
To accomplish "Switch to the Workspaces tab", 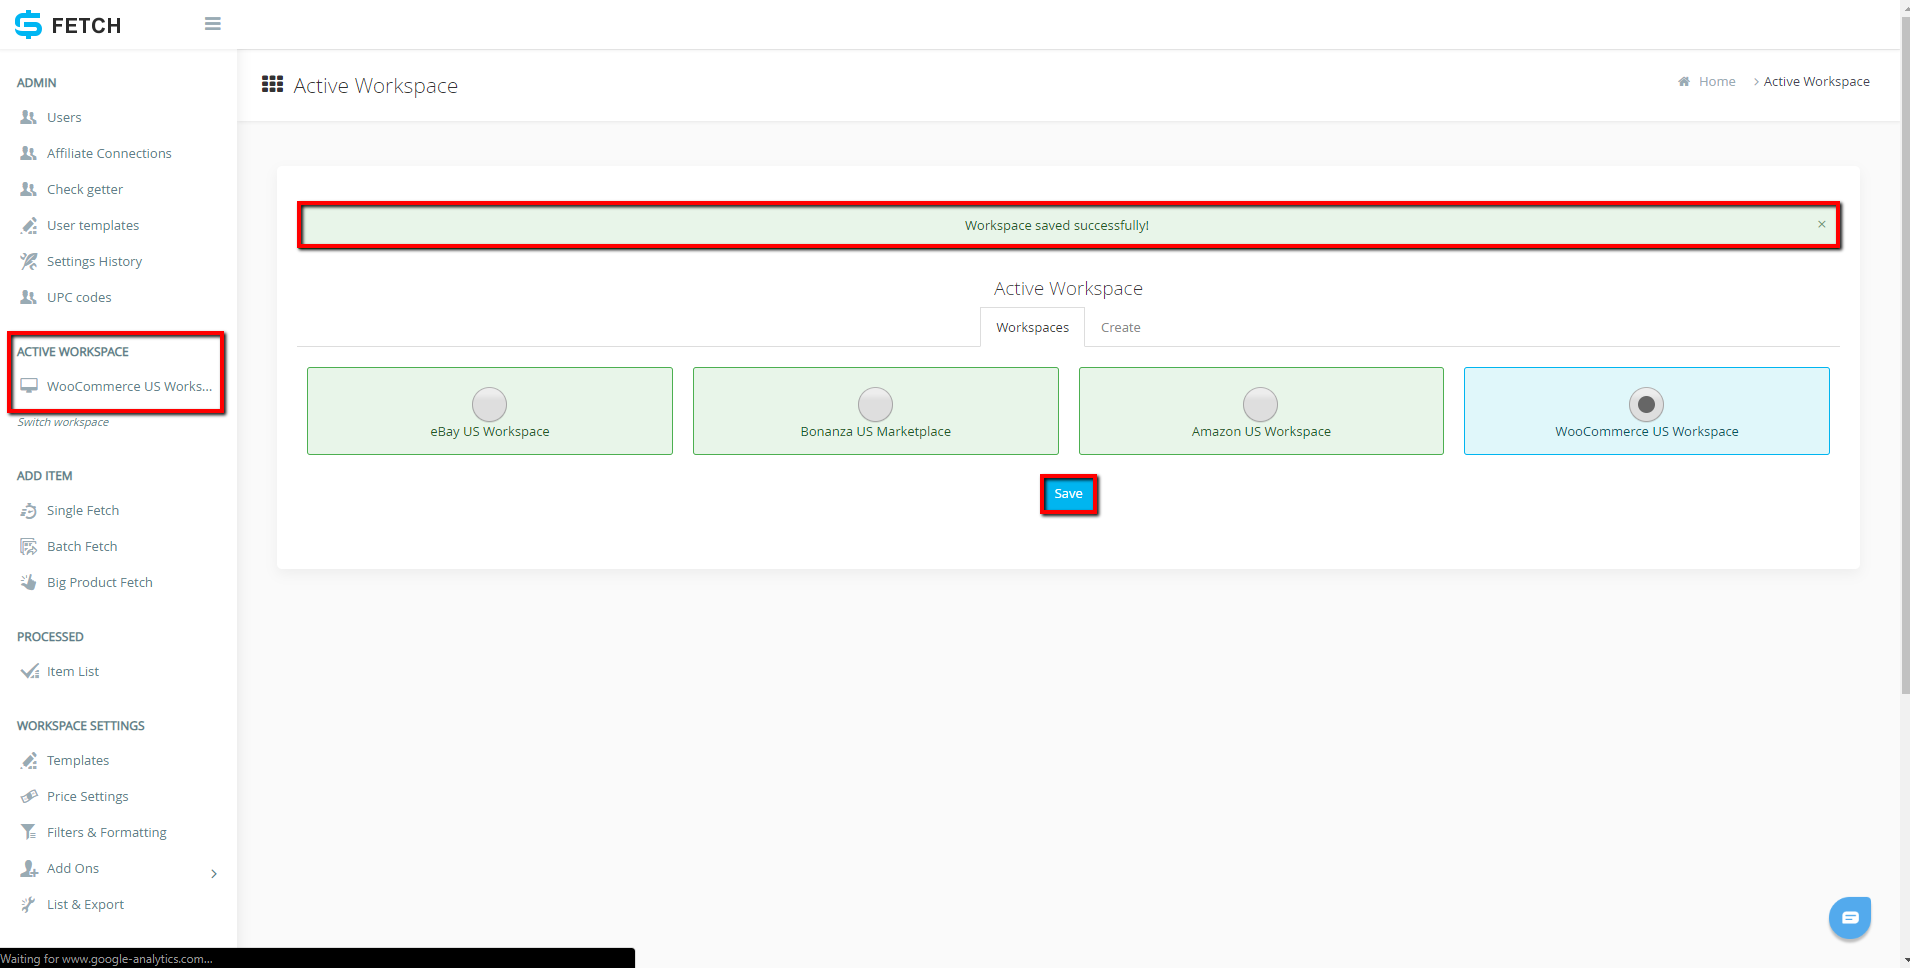I will tap(1032, 327).
